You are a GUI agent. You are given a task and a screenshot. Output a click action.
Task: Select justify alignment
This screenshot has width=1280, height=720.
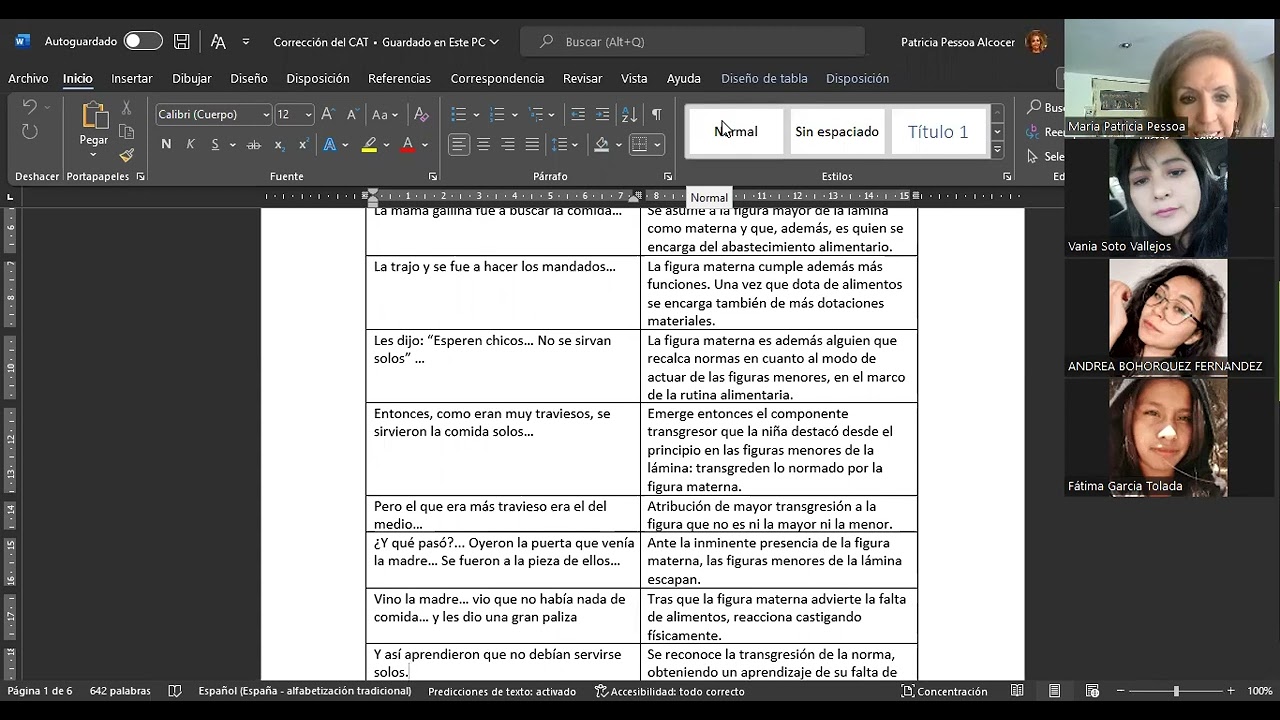[532, 145]
